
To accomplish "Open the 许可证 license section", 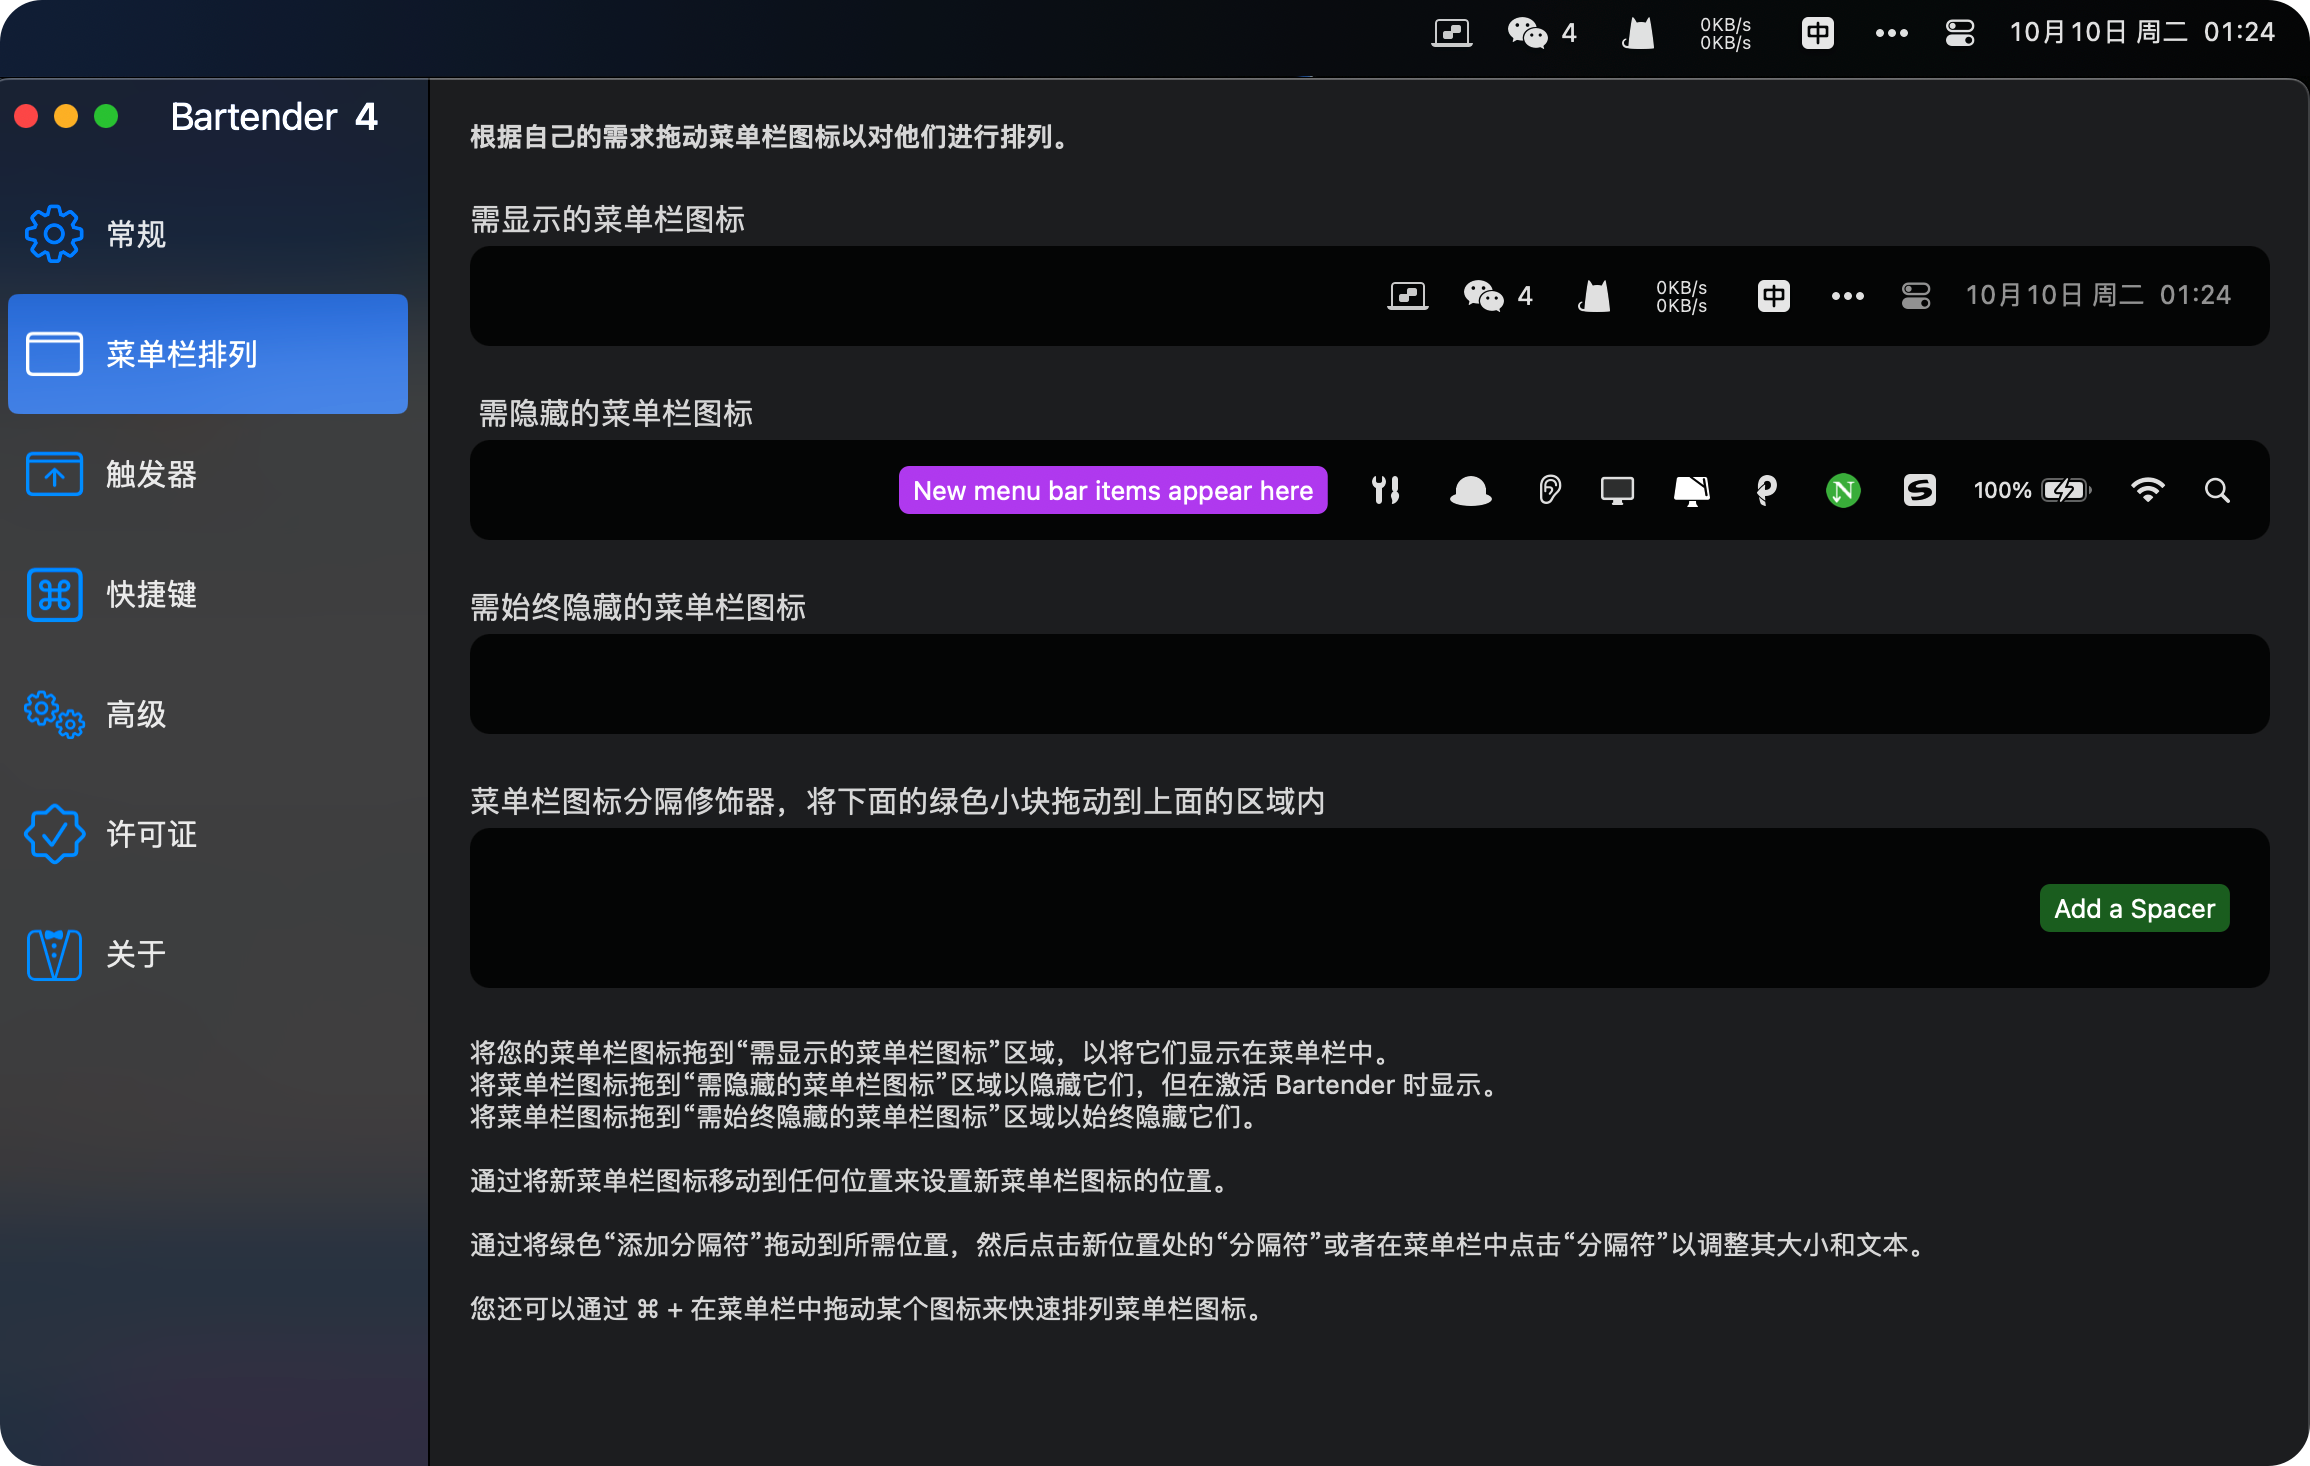I will click(150, 834).
